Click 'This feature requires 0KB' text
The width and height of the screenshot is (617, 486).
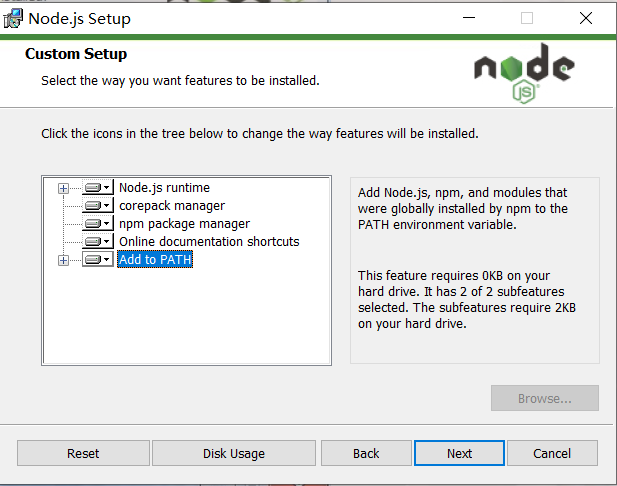(x=467, y=299)
